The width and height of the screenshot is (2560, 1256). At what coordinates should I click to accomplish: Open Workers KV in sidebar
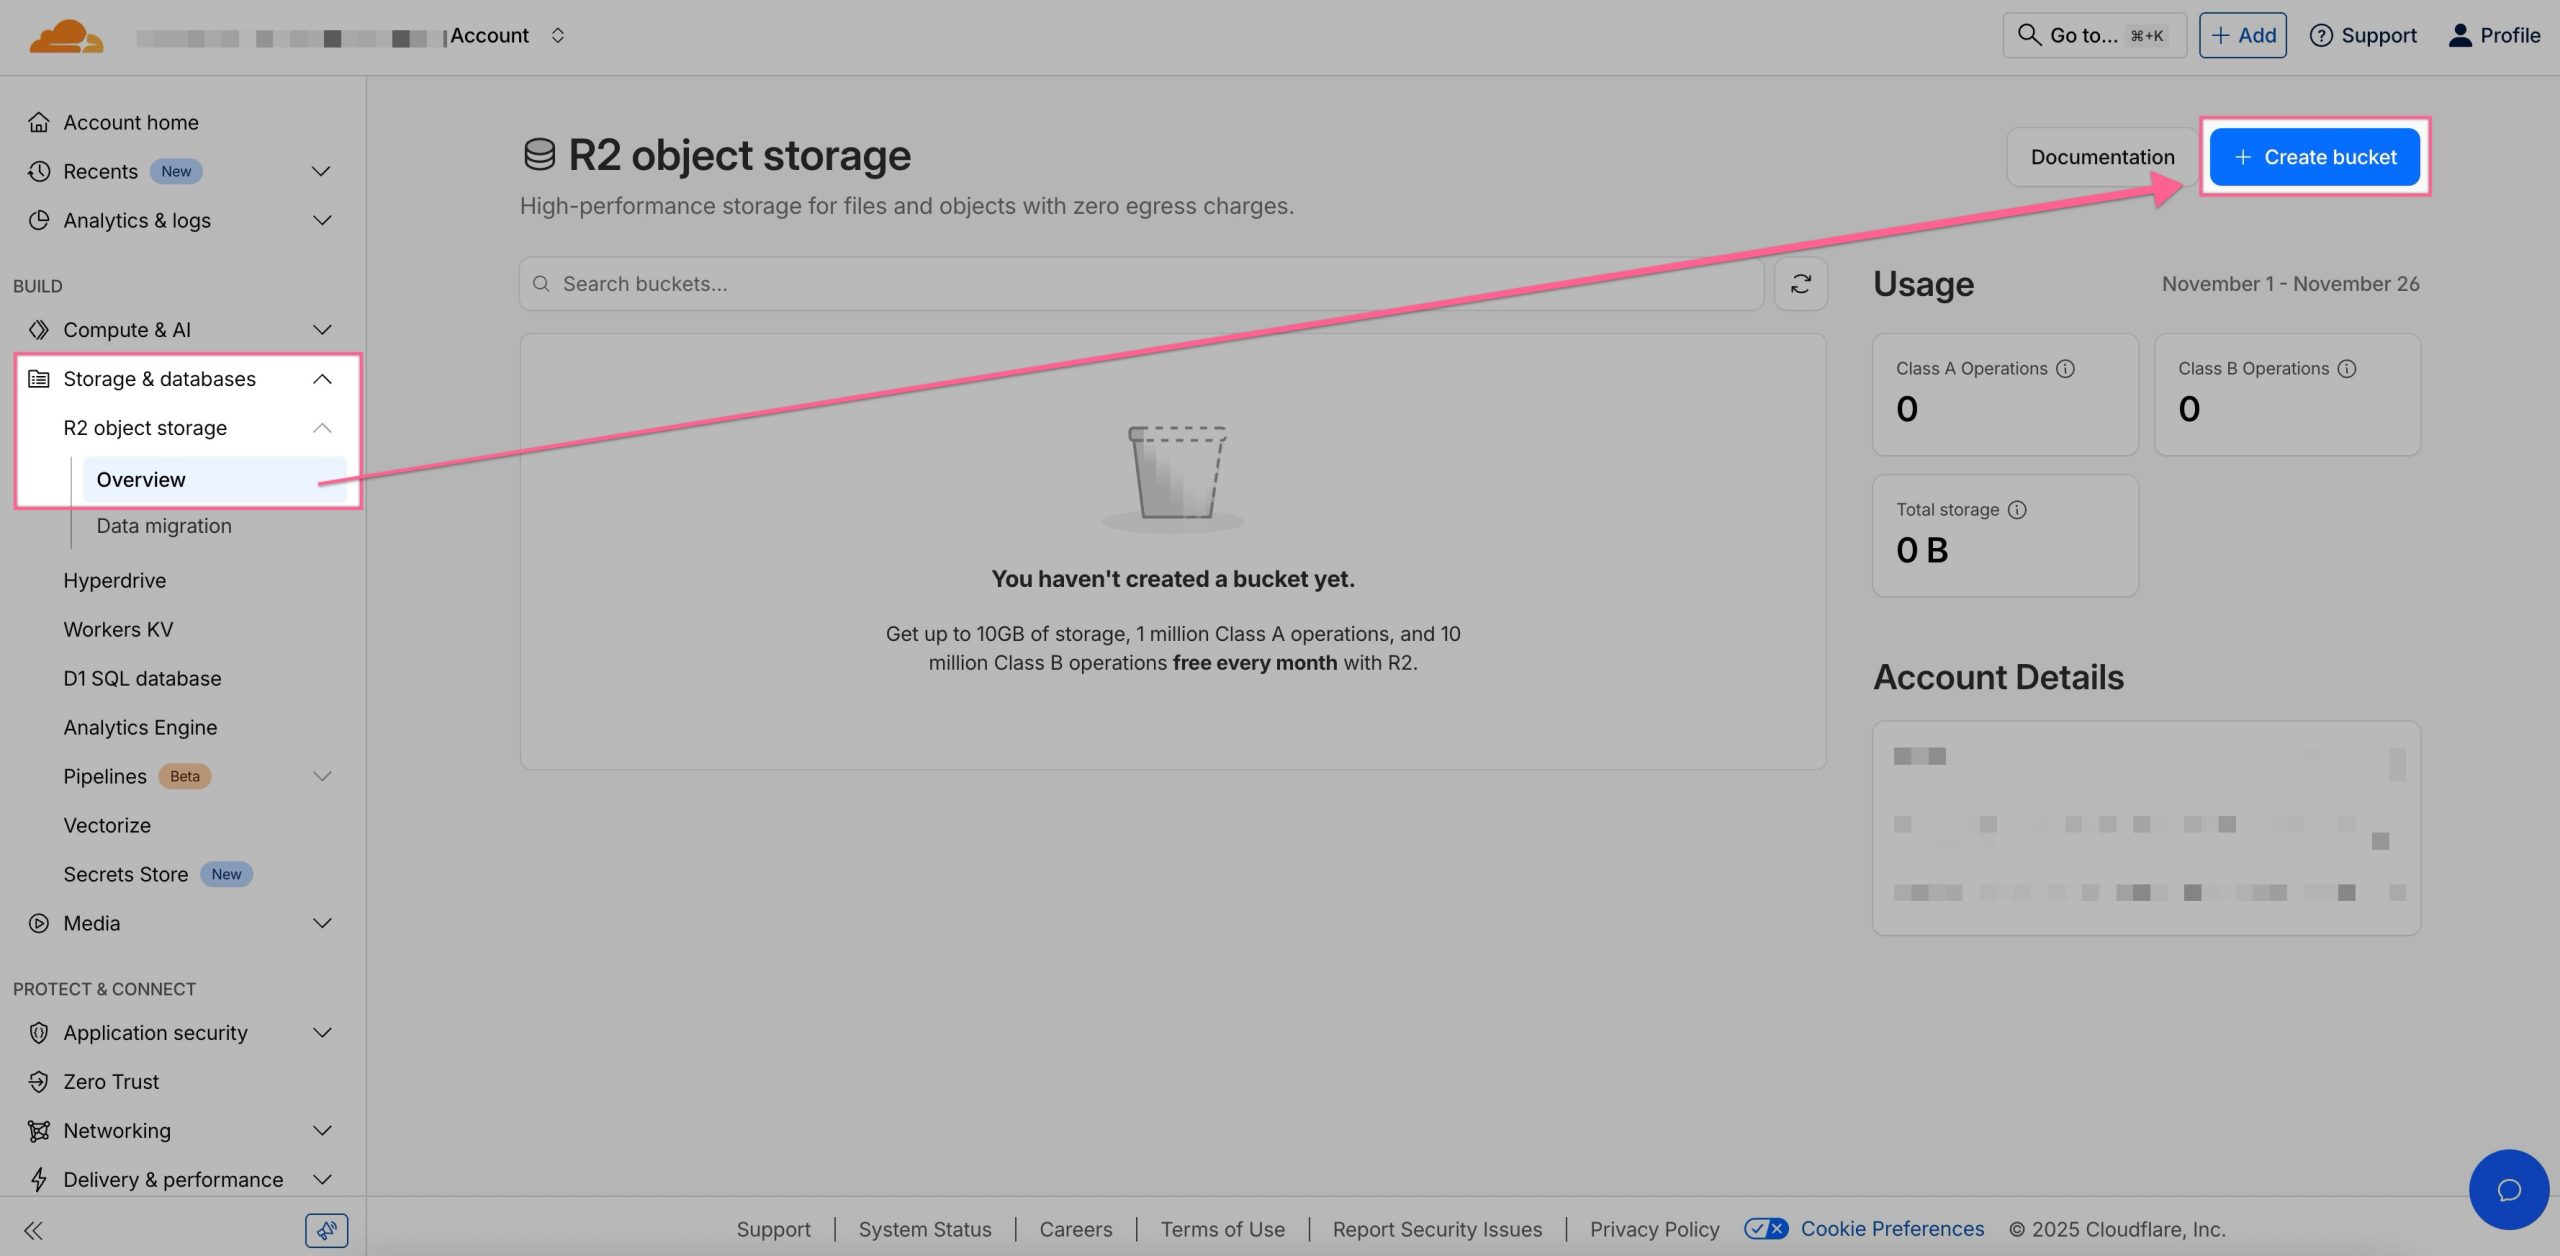(x=118, y=629)
